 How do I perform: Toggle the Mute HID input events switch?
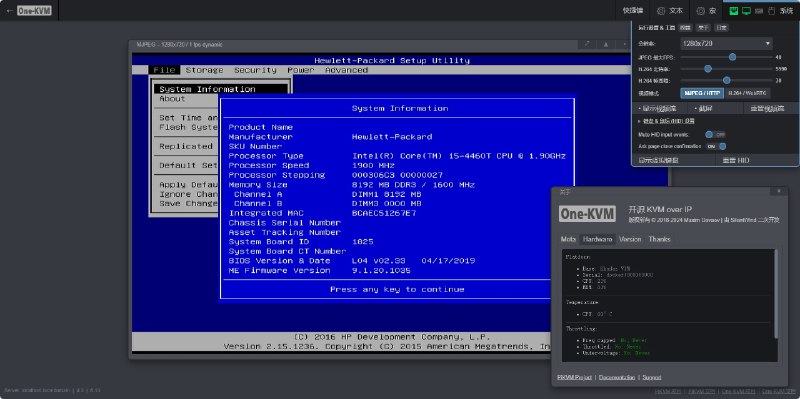pos(715,135)
